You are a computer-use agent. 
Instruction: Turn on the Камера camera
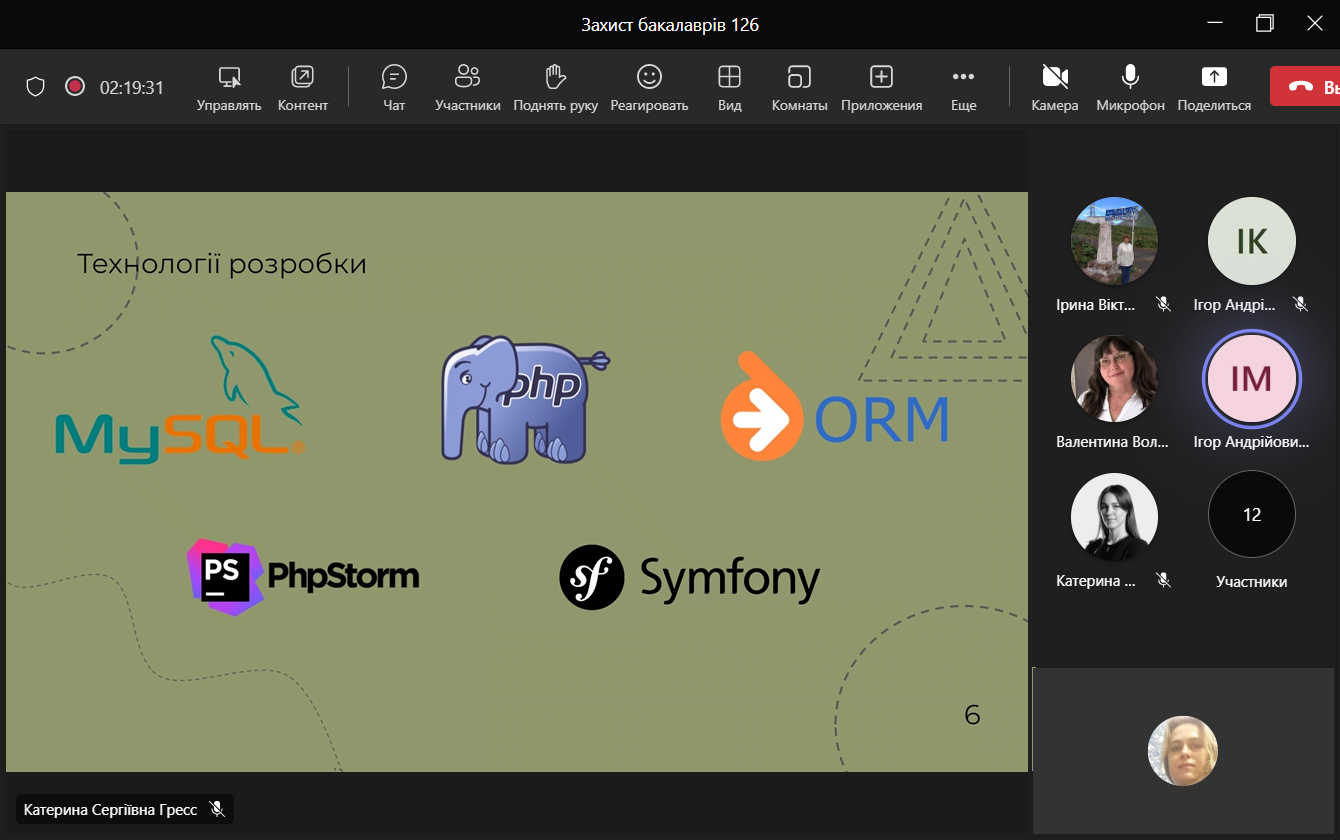[x=1054, y=86]
